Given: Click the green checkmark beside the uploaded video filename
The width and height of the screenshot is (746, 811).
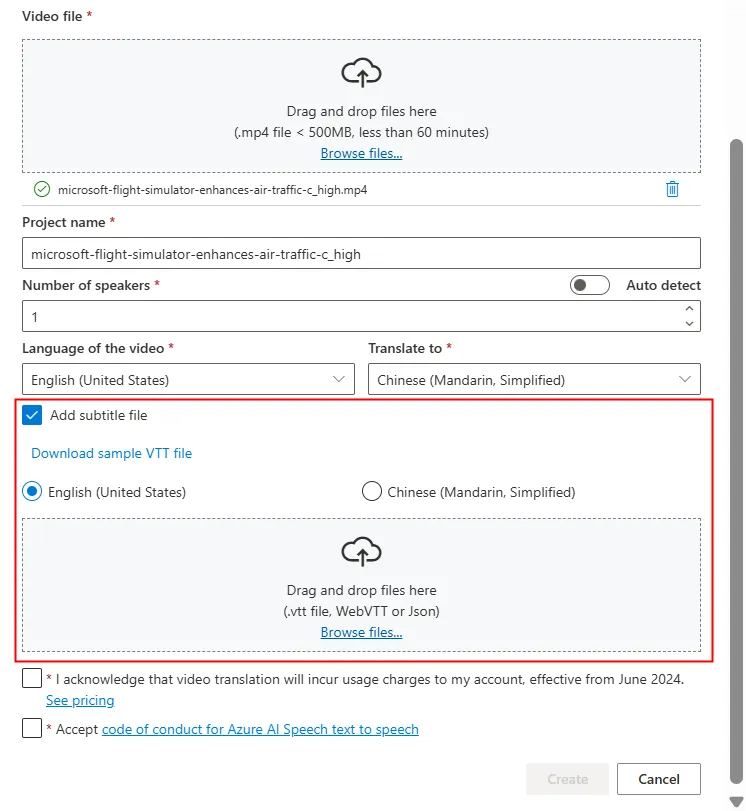Looking at the screenshot, I should point(42,189).
